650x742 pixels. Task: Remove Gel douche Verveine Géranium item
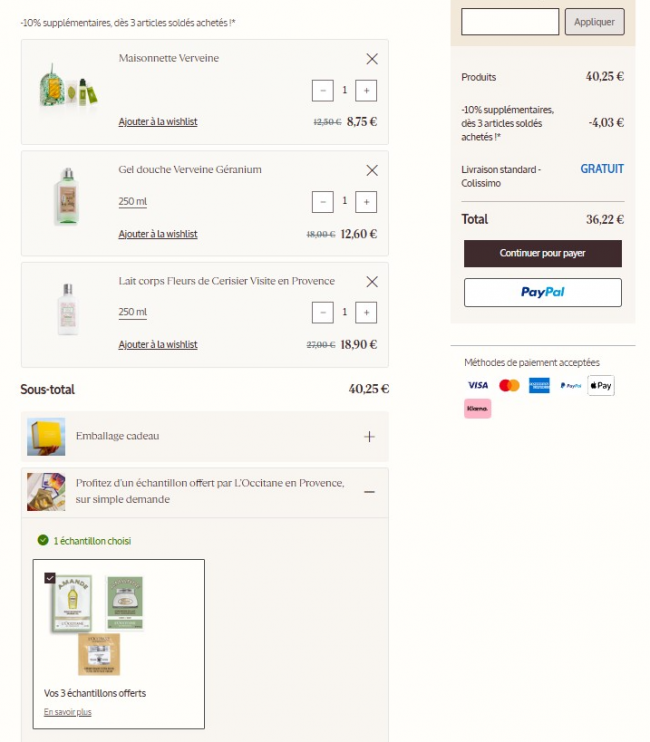[x=372, y=170]
